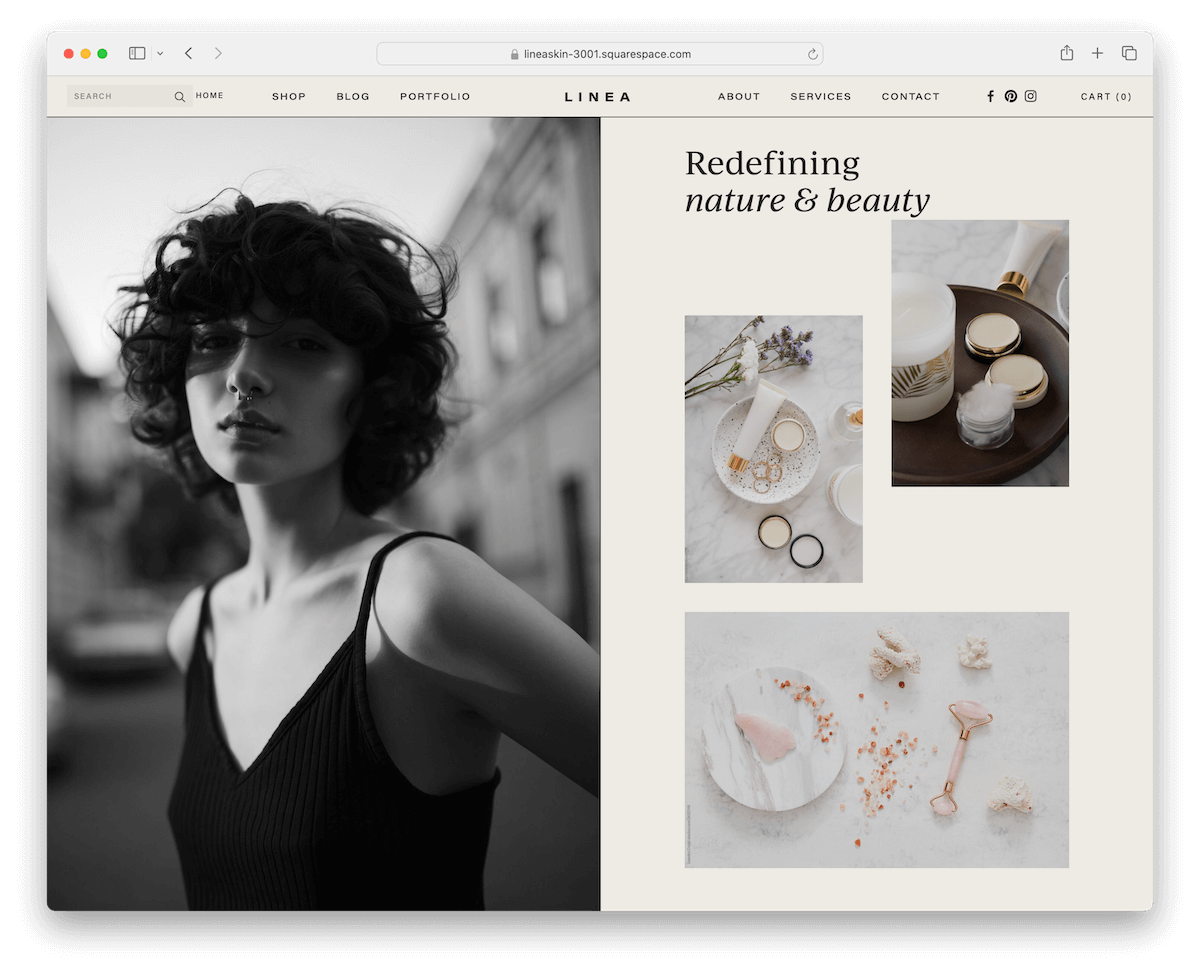Click the Pinterest social icon
The height and width of the screenshot is (973, 1200).
1011,96
